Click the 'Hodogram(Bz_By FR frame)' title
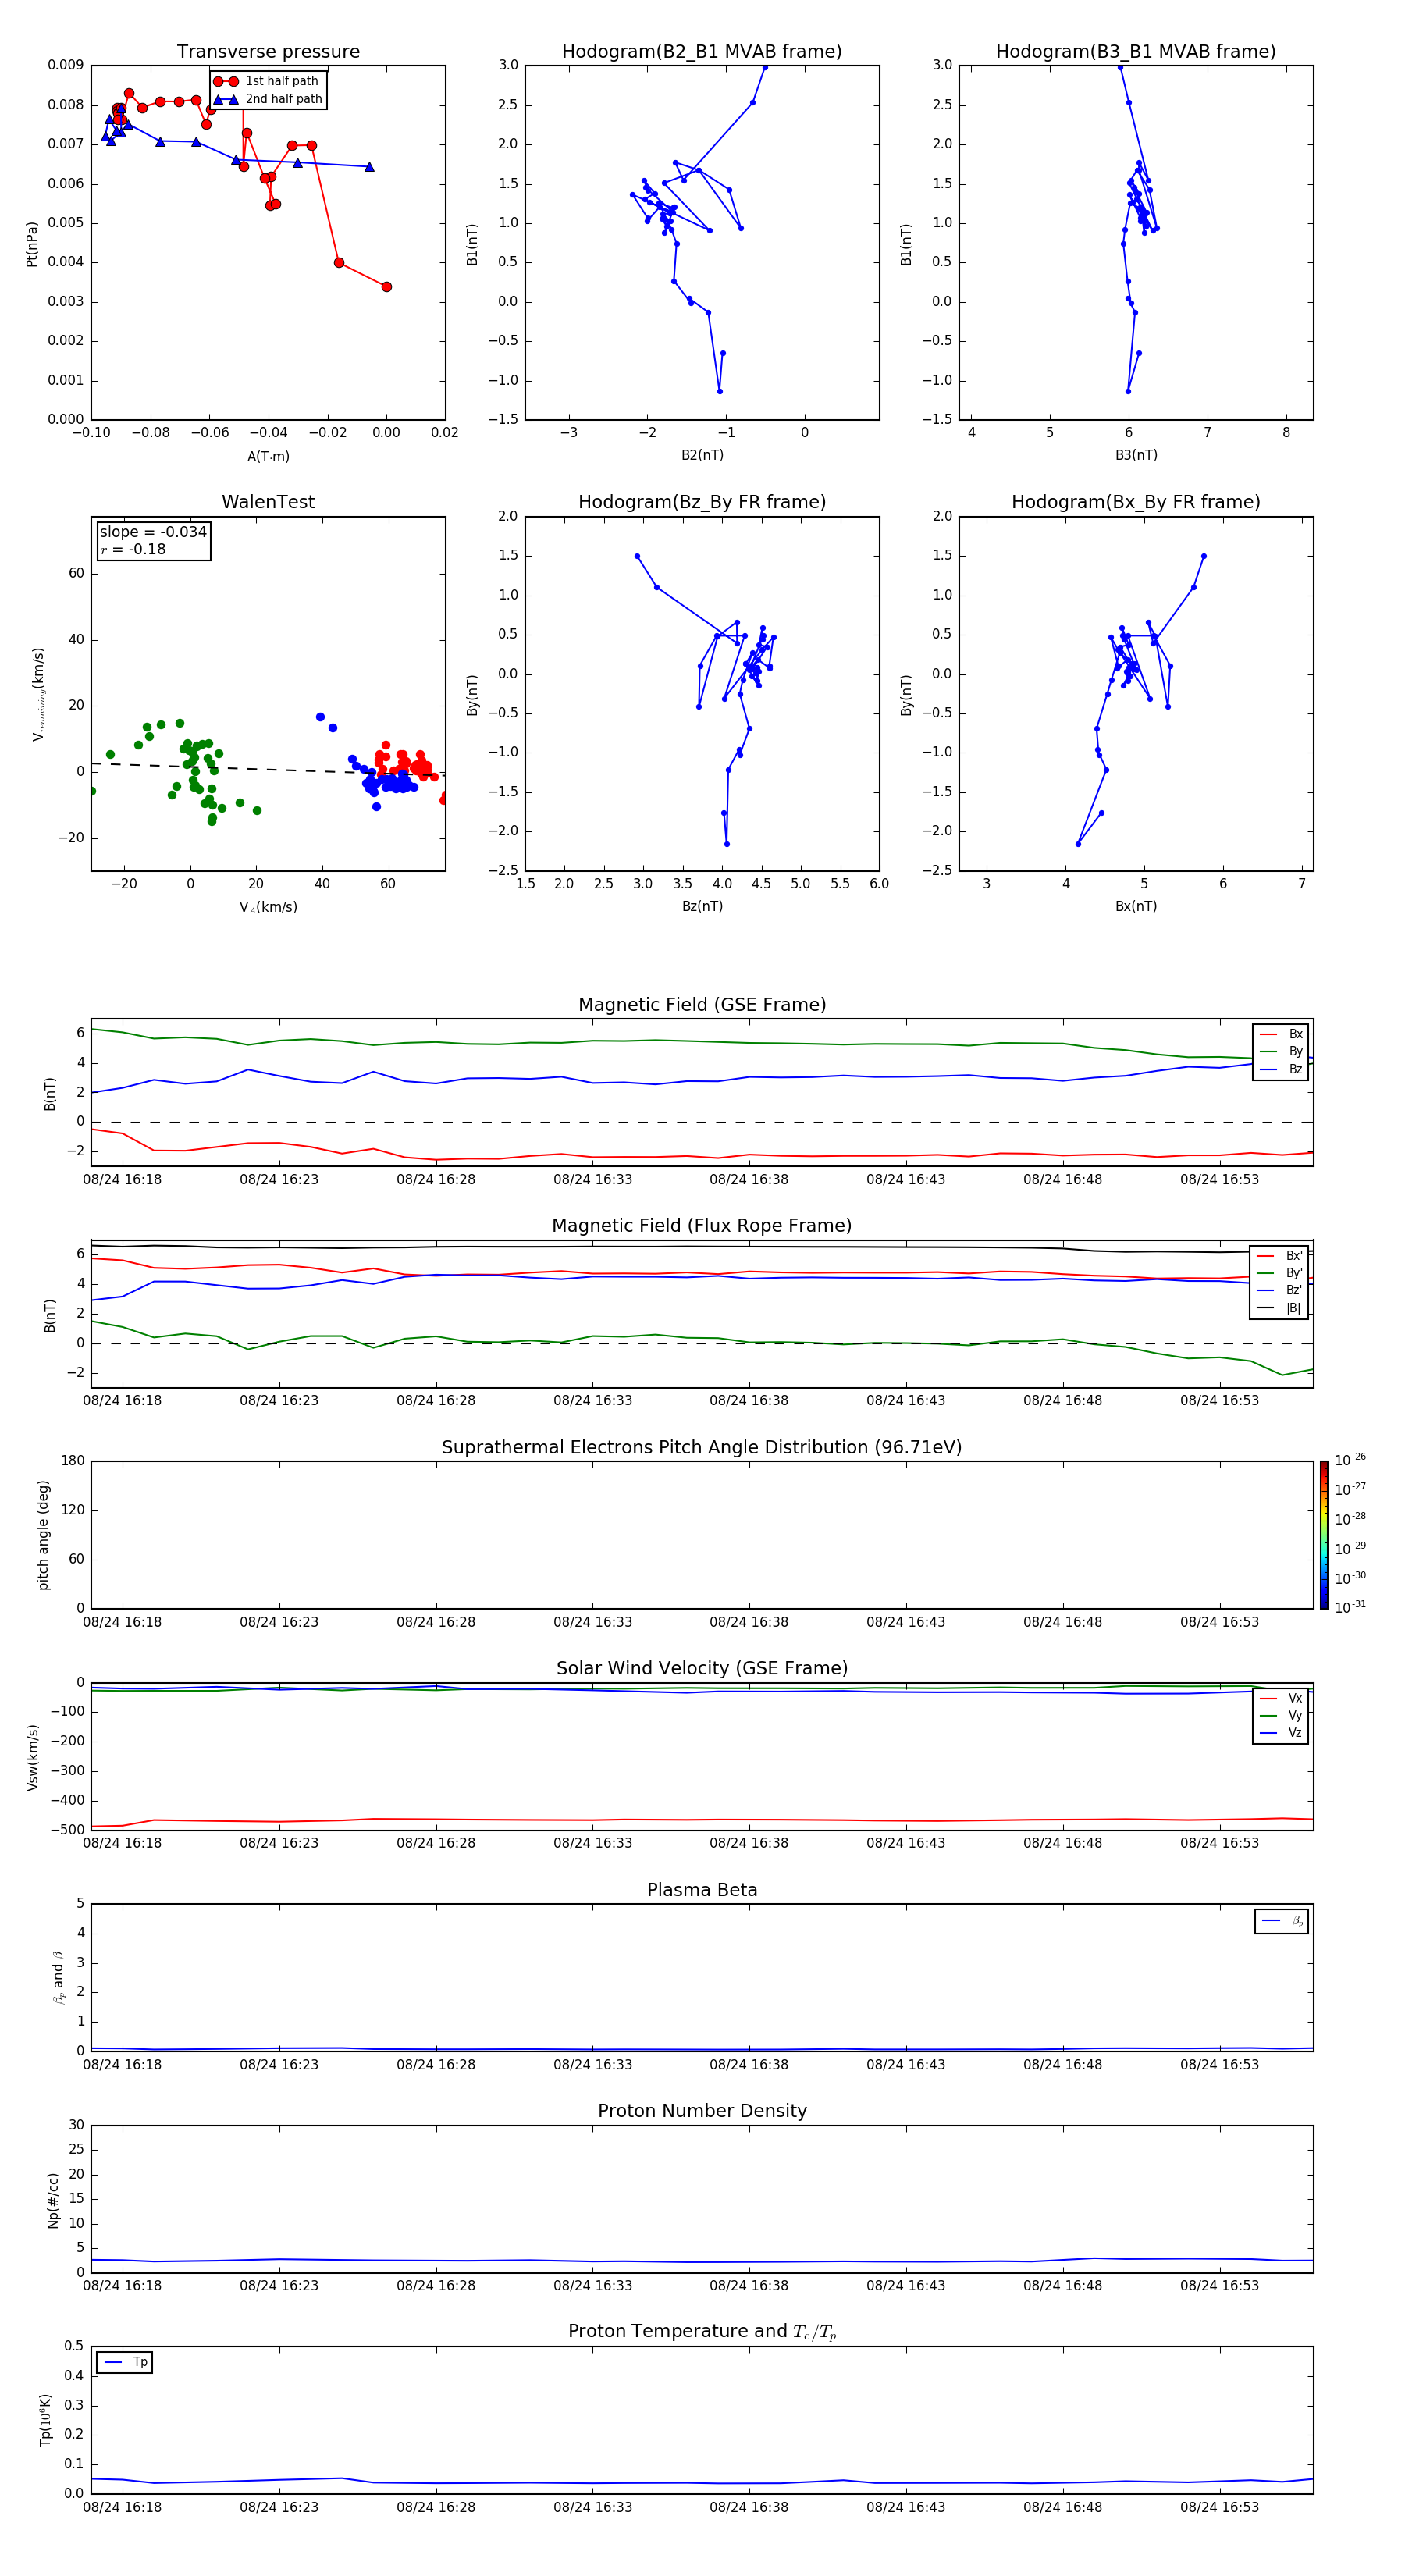The image size is (1405, 2576). coord(702,502)
